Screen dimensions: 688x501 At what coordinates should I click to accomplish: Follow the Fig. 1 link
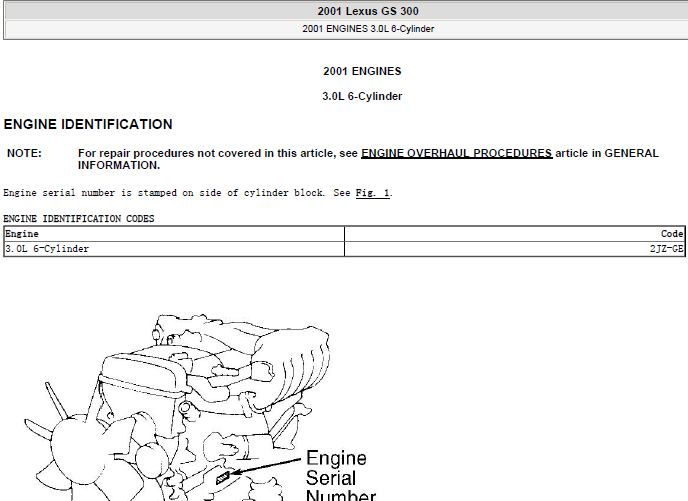pos(372,193)
